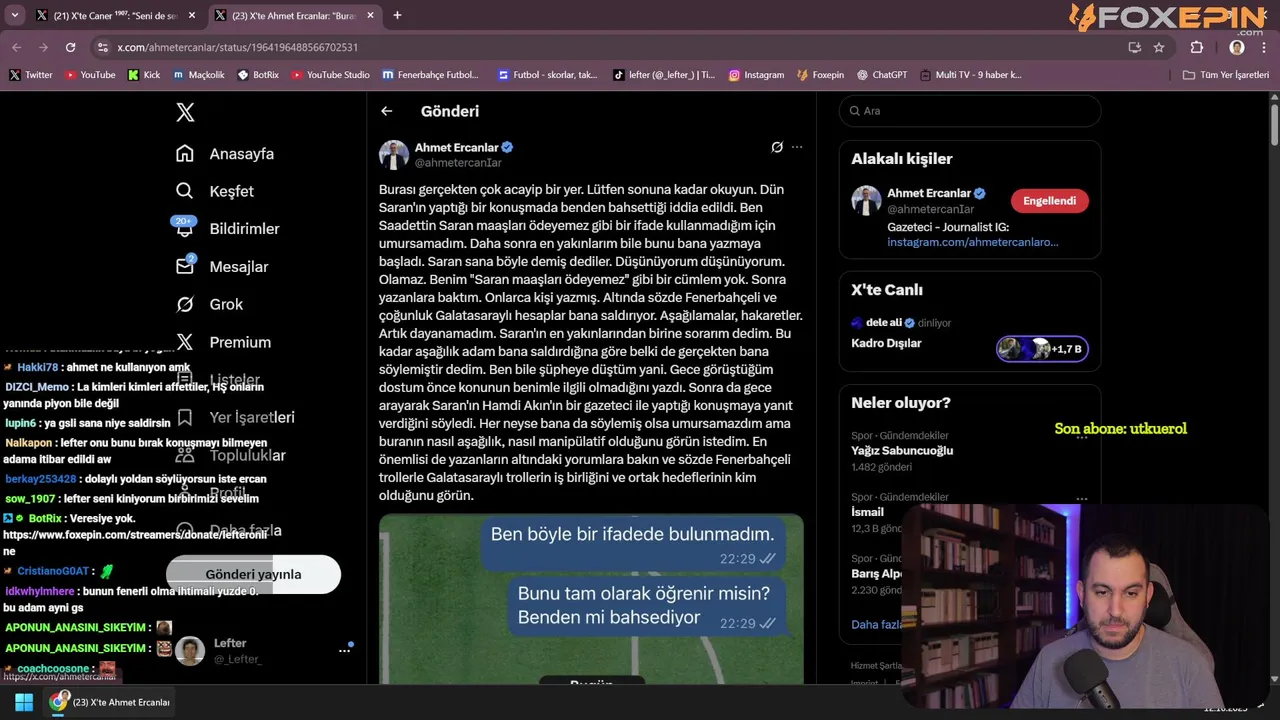This screenshot has height=720, width=1280.
Task: Open Fenerbahçe Futbol bookmark
Action: click(431, 75)
